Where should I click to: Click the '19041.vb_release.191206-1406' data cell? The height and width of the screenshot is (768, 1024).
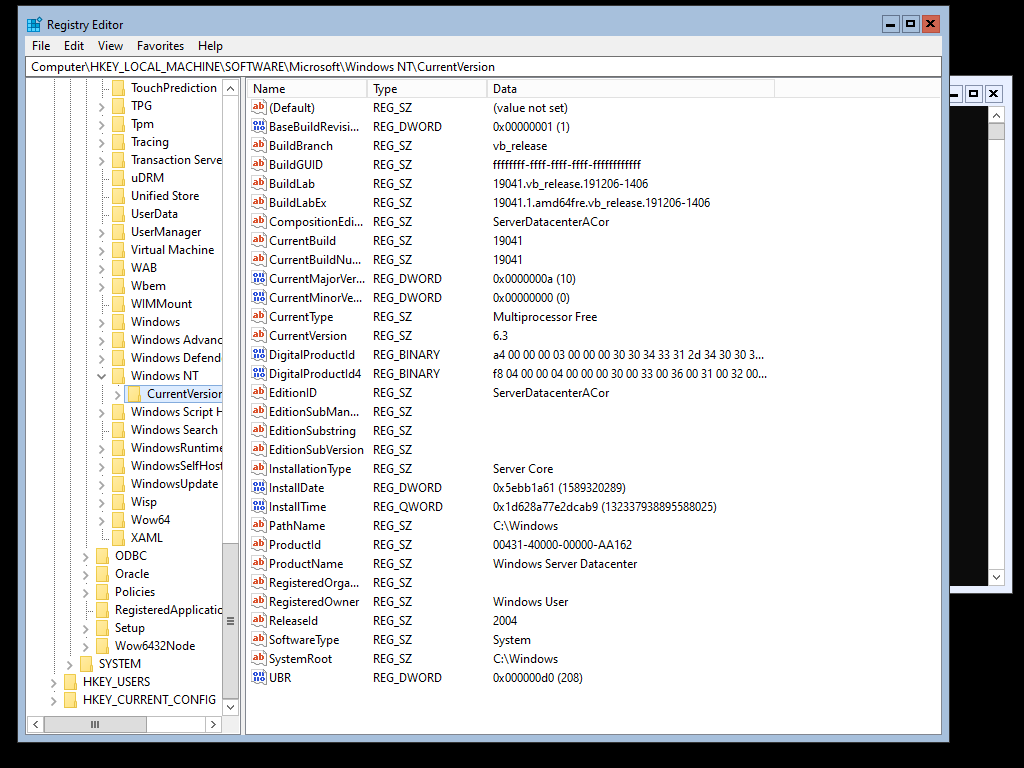[x=571, y=184]
